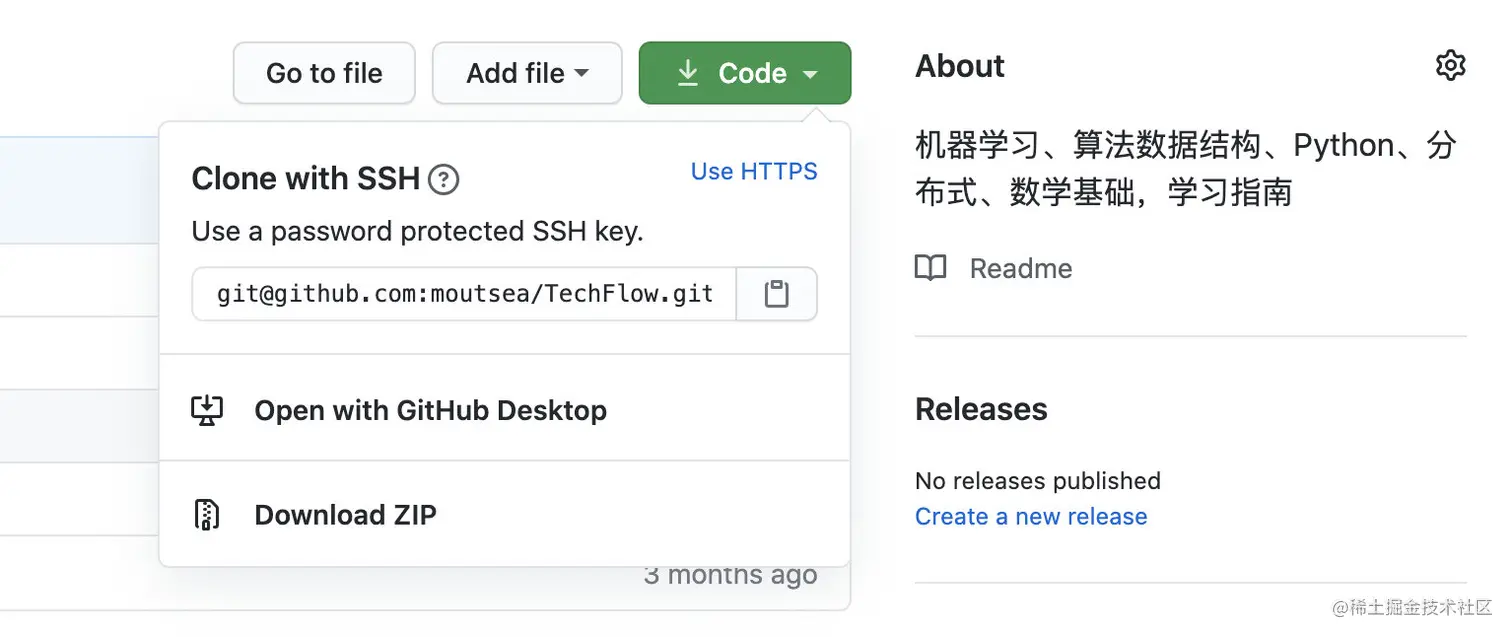
Task: Click the "3 months ago" timestamp
Action: [731, 575]
